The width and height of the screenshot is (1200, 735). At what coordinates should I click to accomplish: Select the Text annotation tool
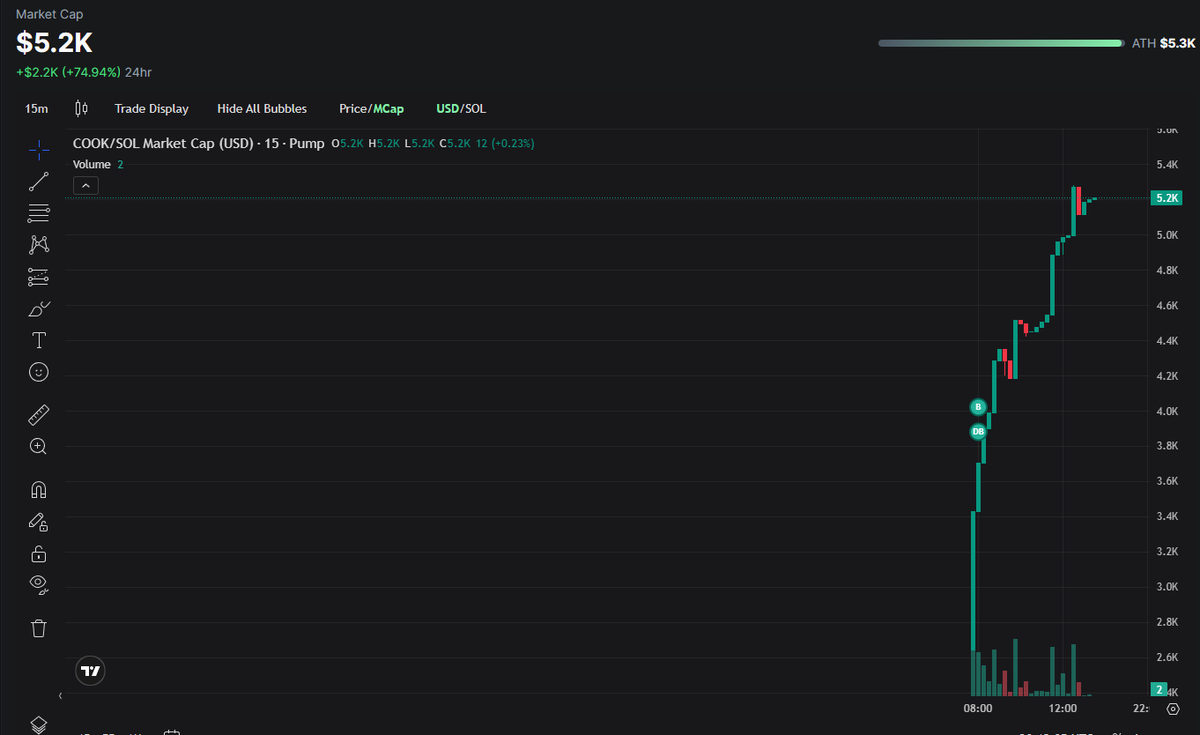point(38,340)
